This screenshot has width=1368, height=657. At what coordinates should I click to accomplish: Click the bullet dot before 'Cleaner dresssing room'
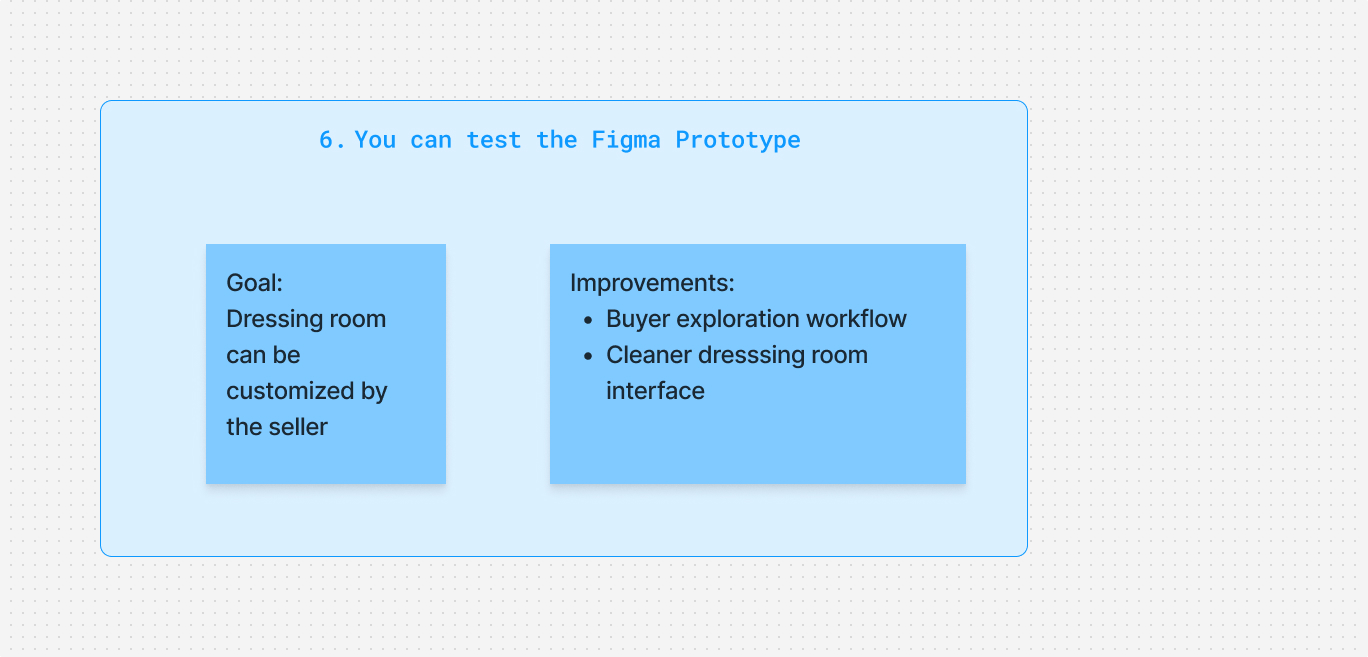[589, 356]
